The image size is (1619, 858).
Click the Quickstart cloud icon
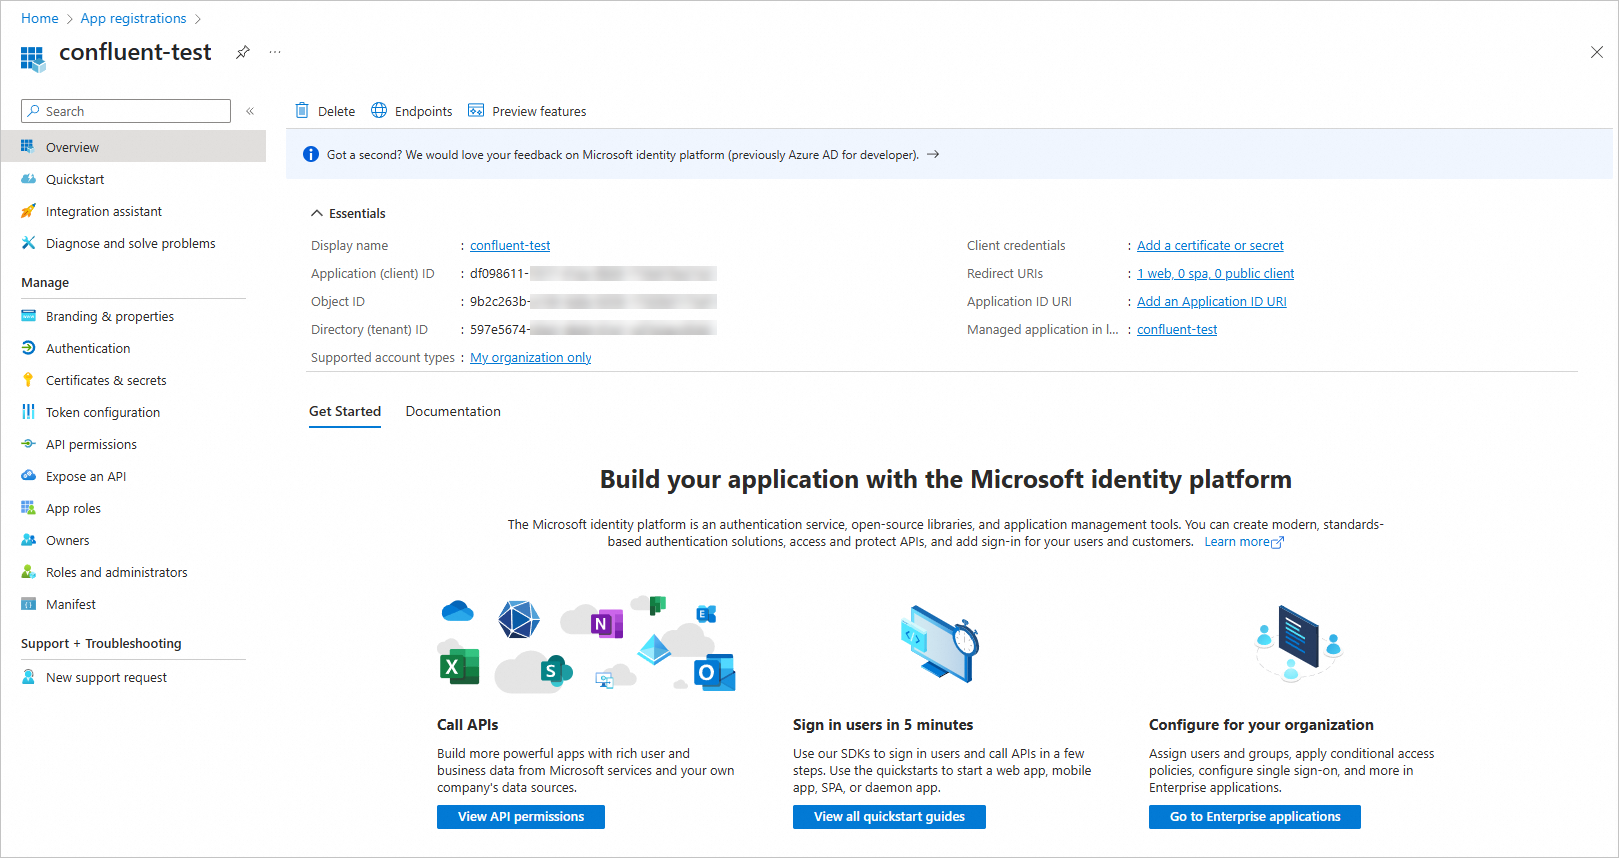pos(28,179)
